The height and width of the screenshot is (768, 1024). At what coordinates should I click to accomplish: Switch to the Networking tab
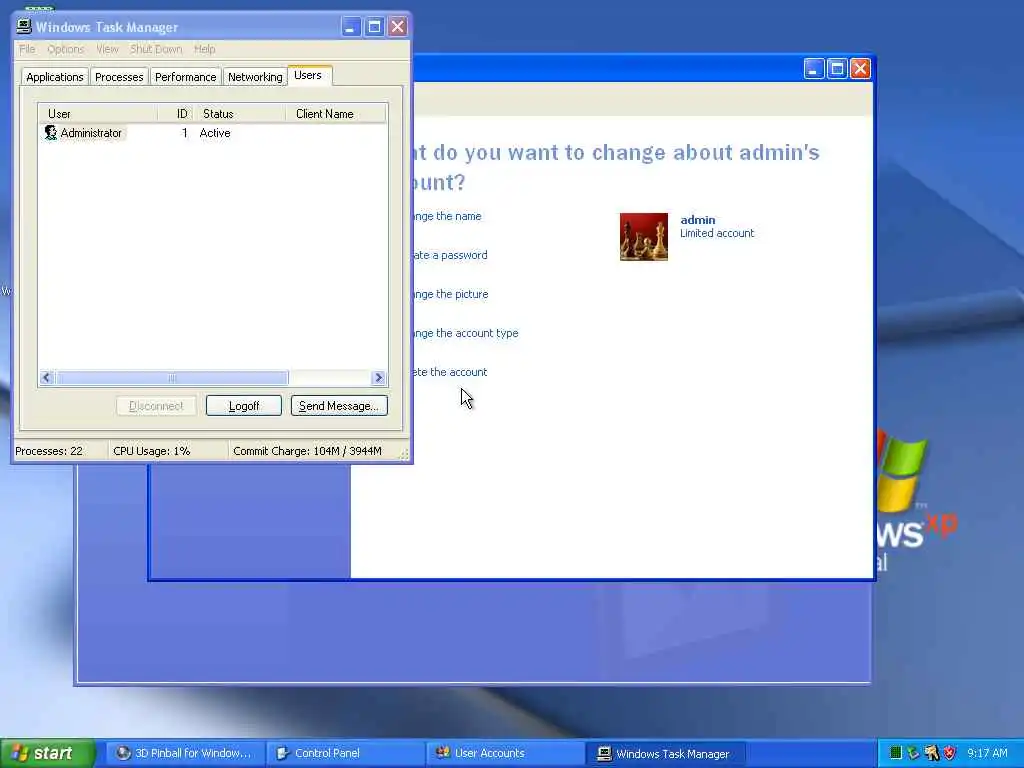pos(255,77)
